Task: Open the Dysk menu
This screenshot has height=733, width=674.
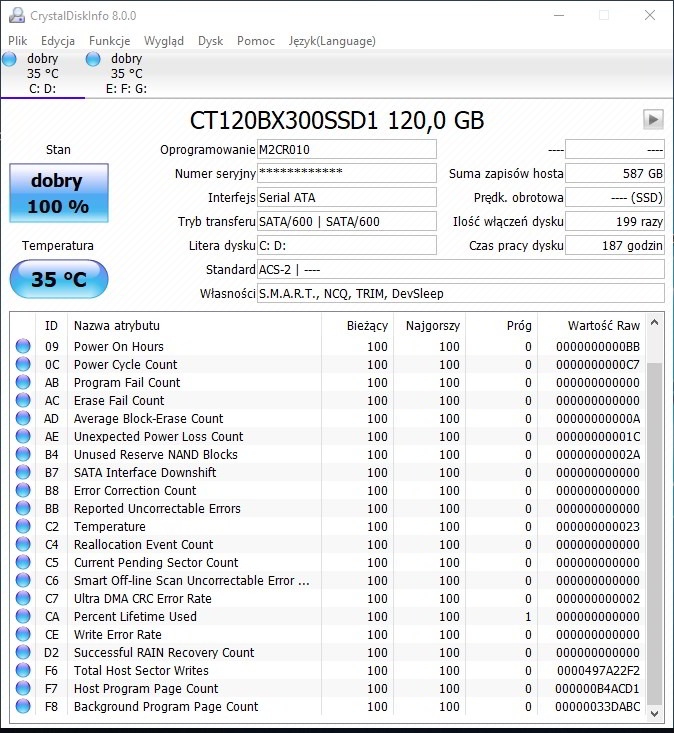Action: (210, 41)
